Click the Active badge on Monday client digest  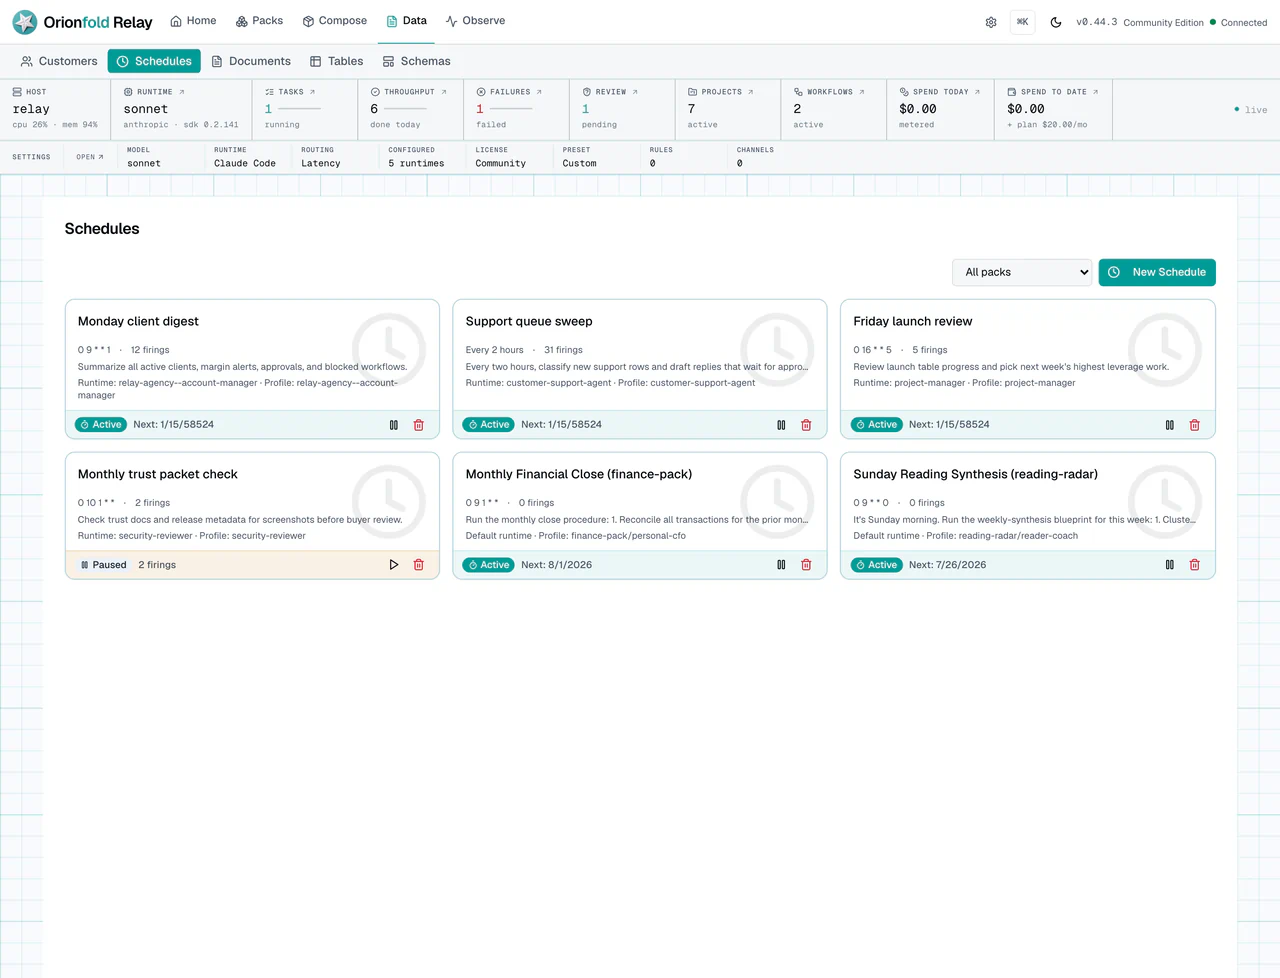(100, 425)
